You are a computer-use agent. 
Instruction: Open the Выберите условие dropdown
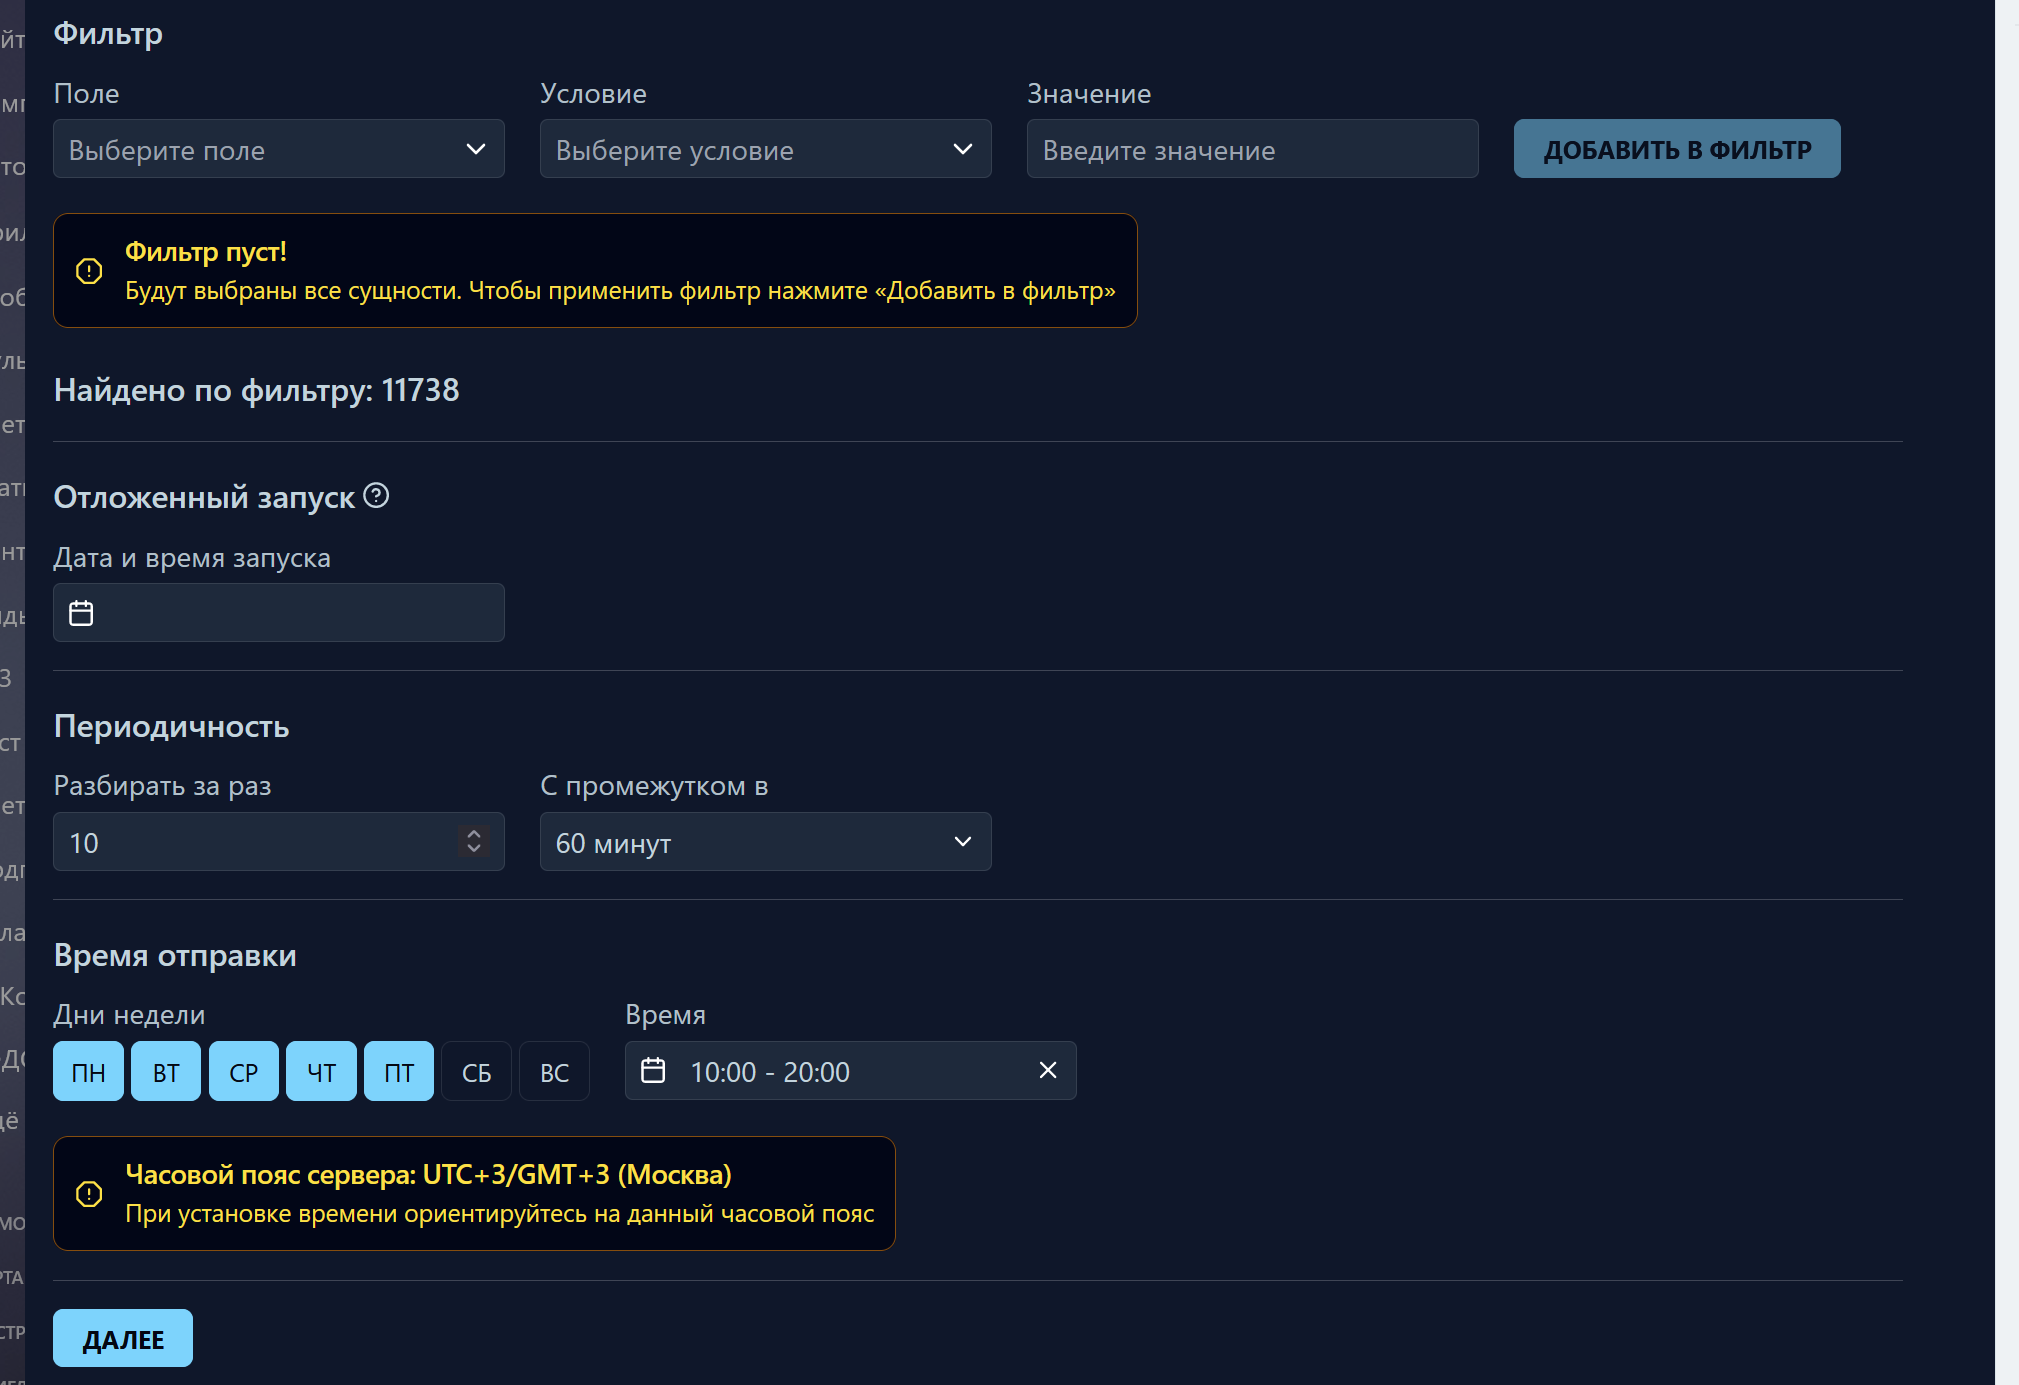click(x=765, y=149)
